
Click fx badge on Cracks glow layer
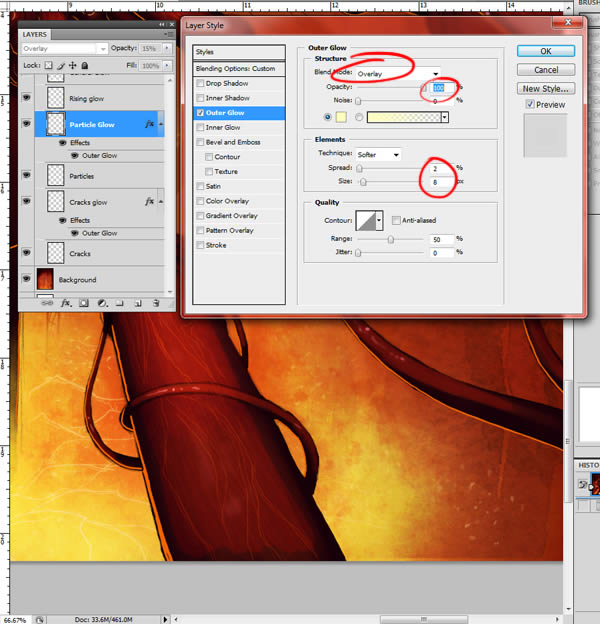click(x=149, y=202)
